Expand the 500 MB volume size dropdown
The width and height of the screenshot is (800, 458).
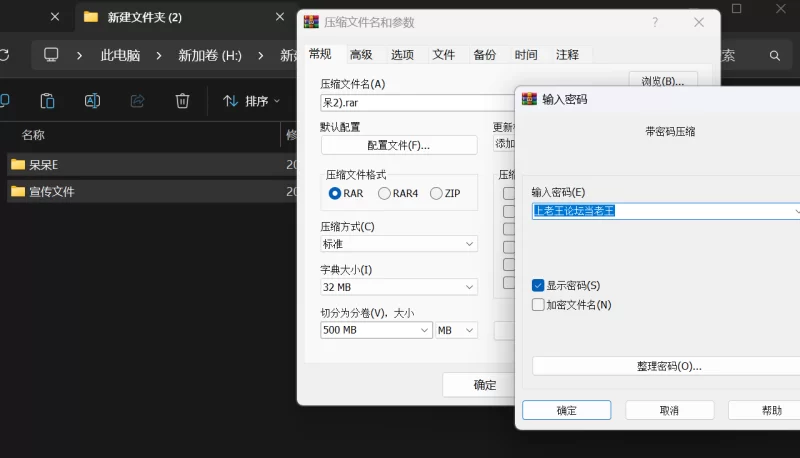[x=377, y=330]
